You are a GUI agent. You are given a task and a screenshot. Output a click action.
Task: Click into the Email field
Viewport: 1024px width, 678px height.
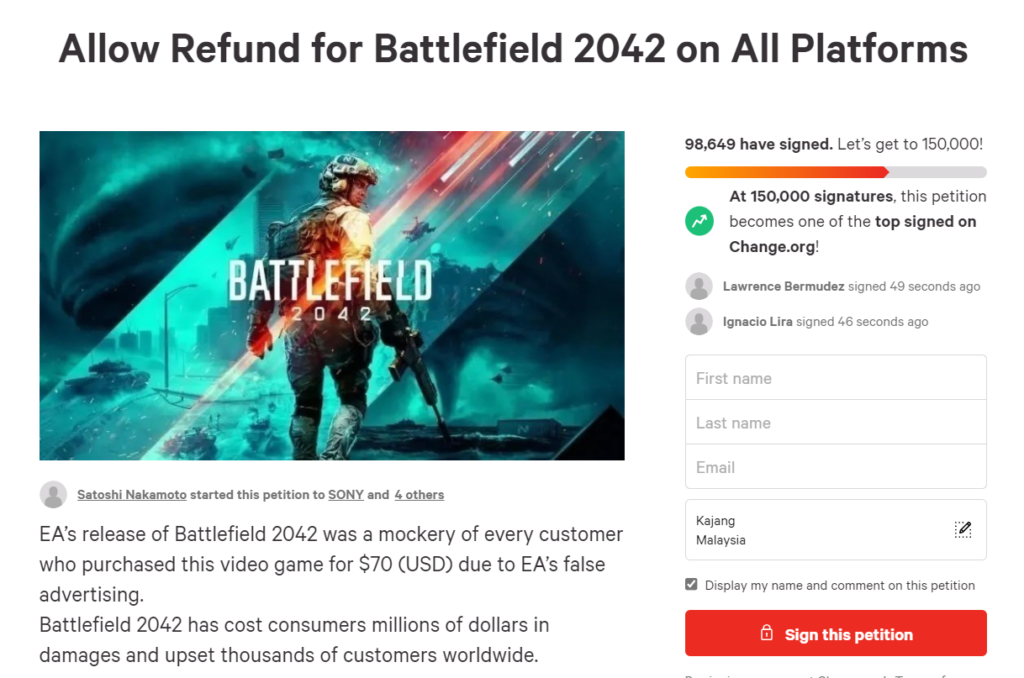tap(835, 467)
